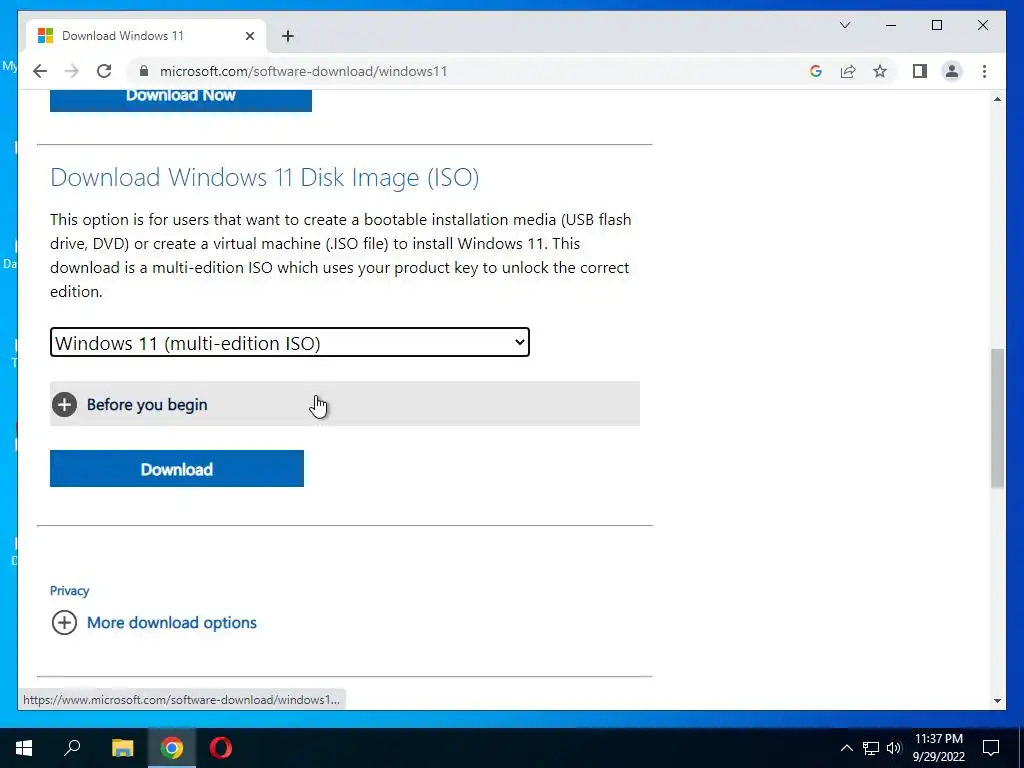Open the Windows Start menu
Image resolution: width=1024 pixels, height=768 pixels.
pyautogui.click(x=24, y=748)
